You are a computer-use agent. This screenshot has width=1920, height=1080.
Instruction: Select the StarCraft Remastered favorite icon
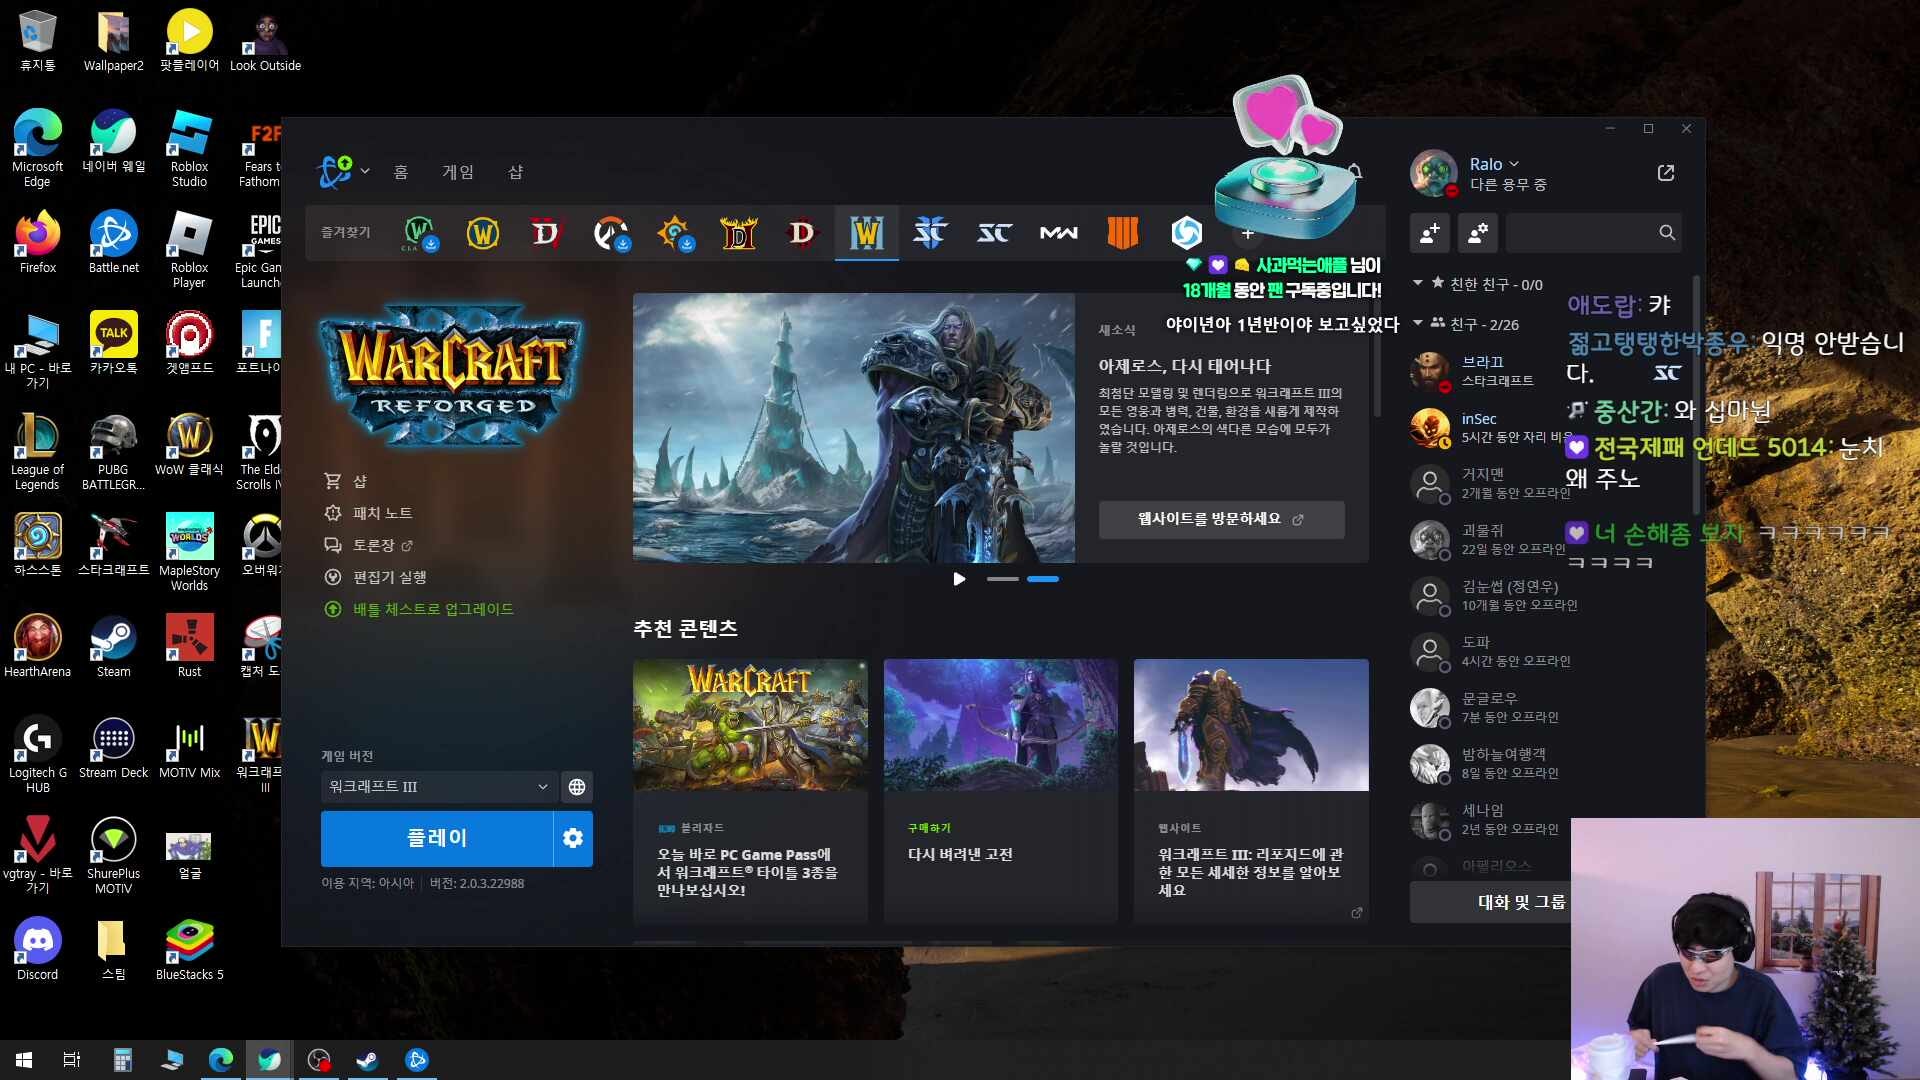pos(994,233)
